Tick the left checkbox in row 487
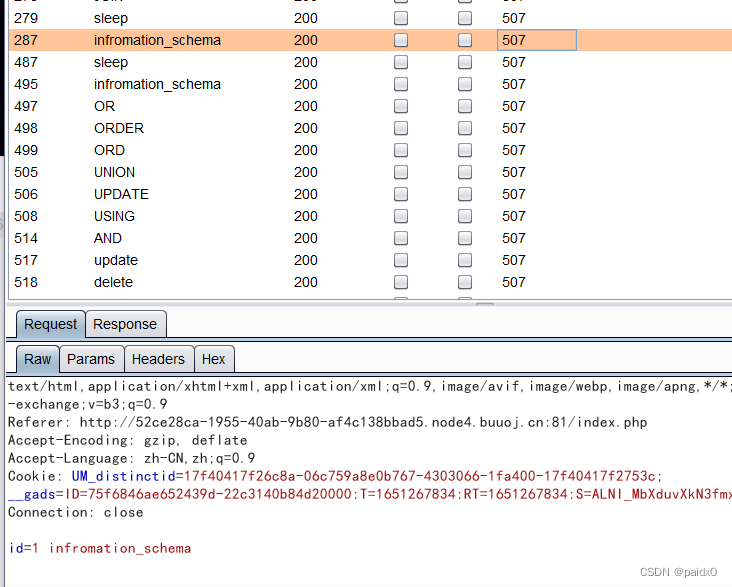Viewport: 732px width, 587px height. (401, 62)
